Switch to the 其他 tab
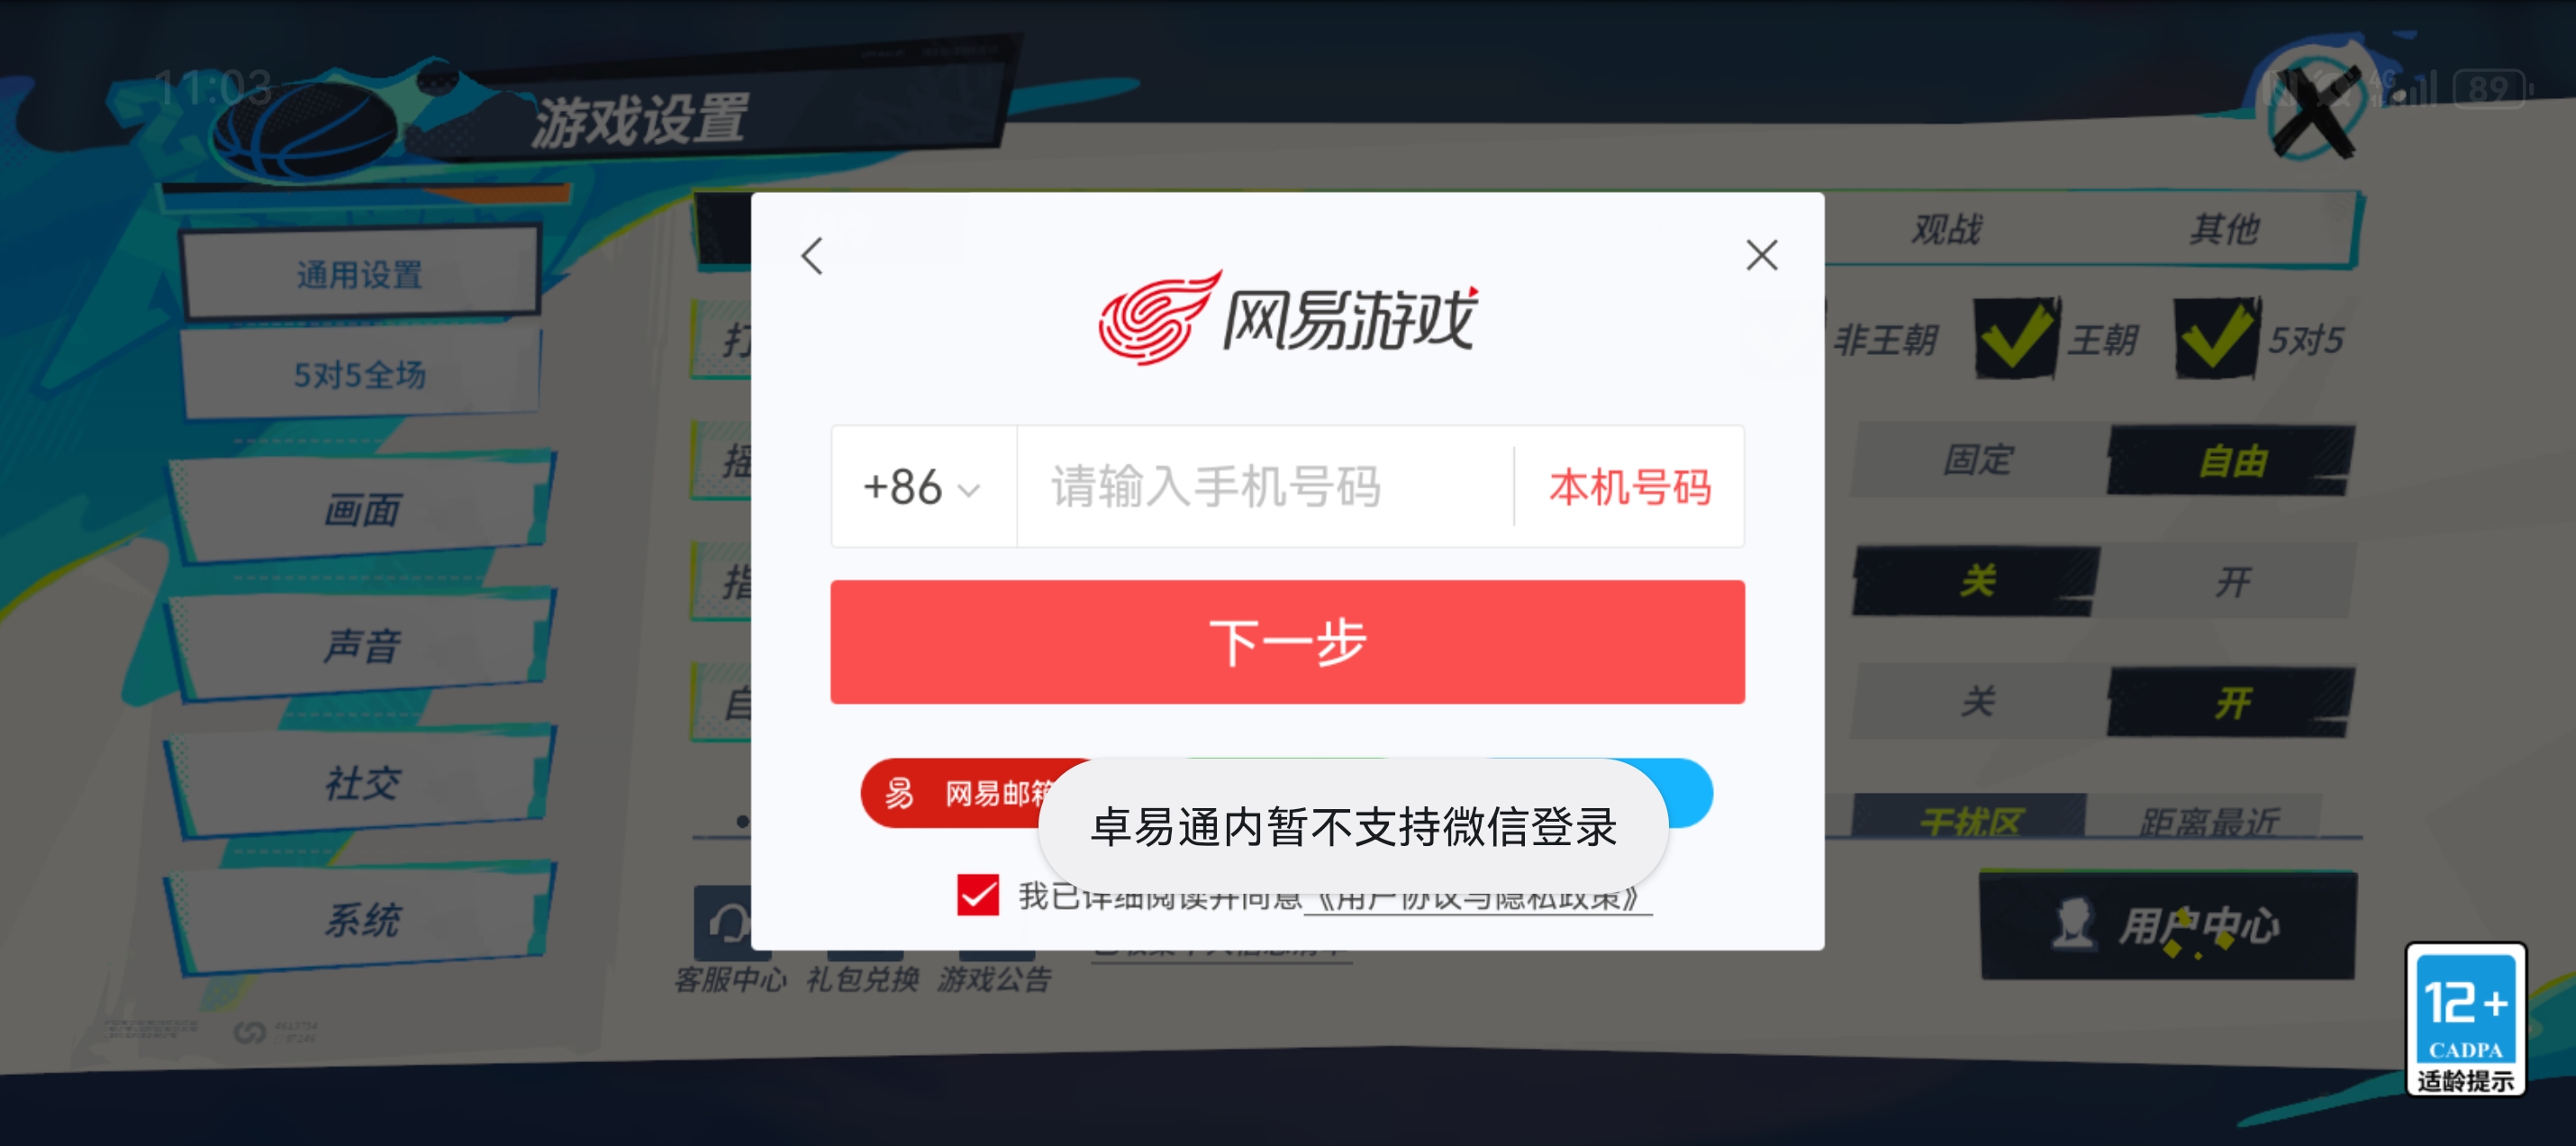Screen dimensions: 2576x1146 click(2223, 229)
